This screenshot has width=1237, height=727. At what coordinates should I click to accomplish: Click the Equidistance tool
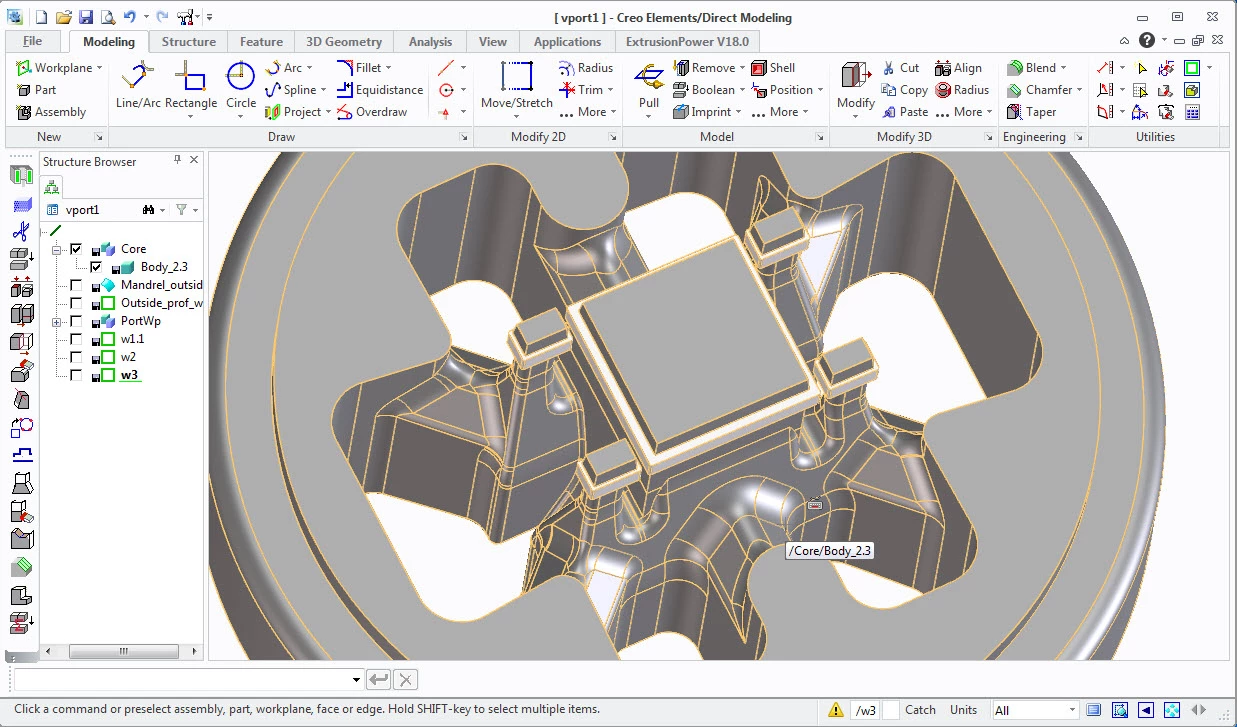pos(379,90)
